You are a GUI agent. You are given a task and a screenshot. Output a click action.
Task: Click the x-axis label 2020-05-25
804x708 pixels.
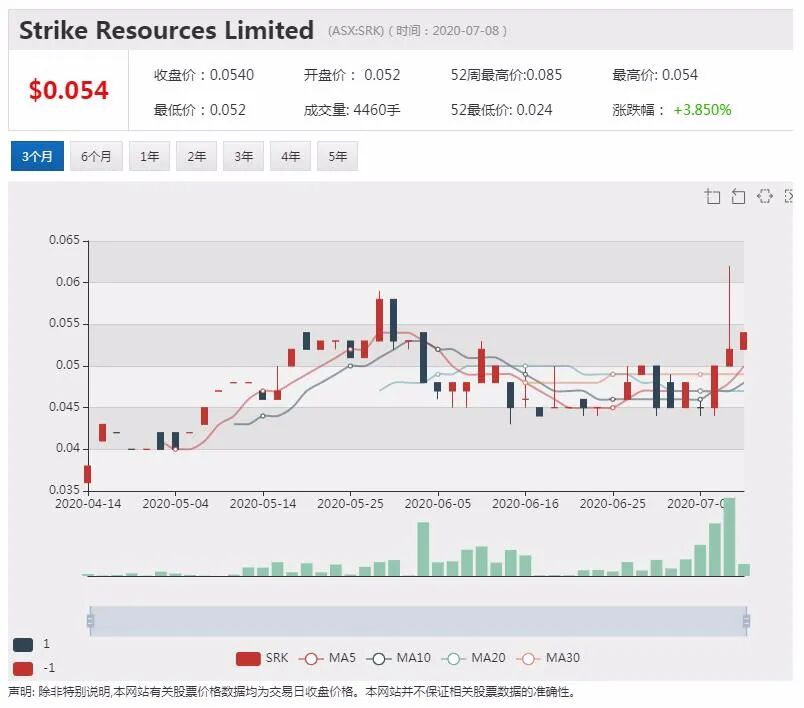[350, 504]
